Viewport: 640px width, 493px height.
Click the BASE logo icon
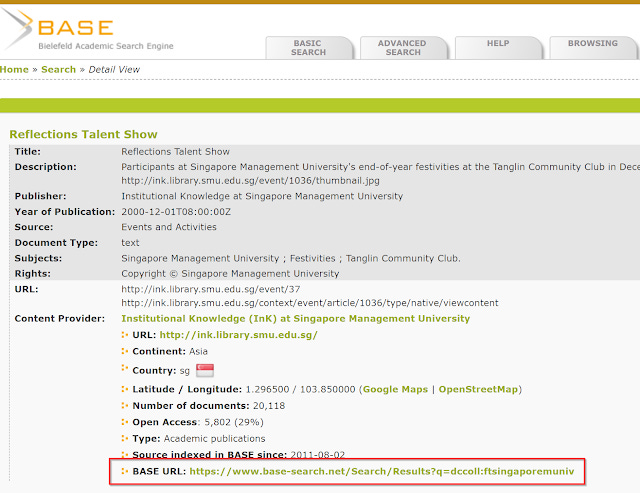pos(16,28)
